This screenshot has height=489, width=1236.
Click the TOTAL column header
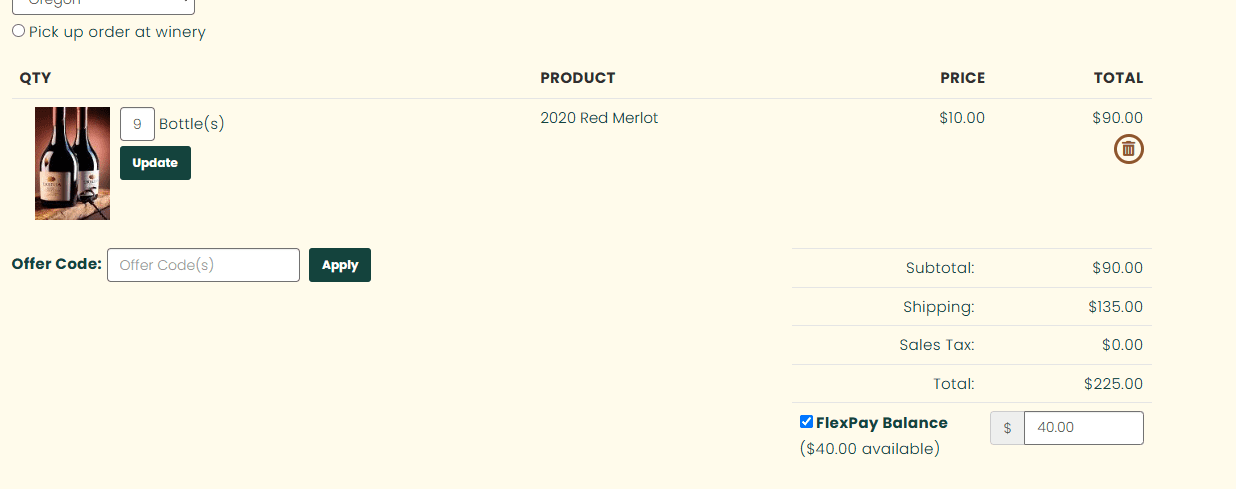1118,78
